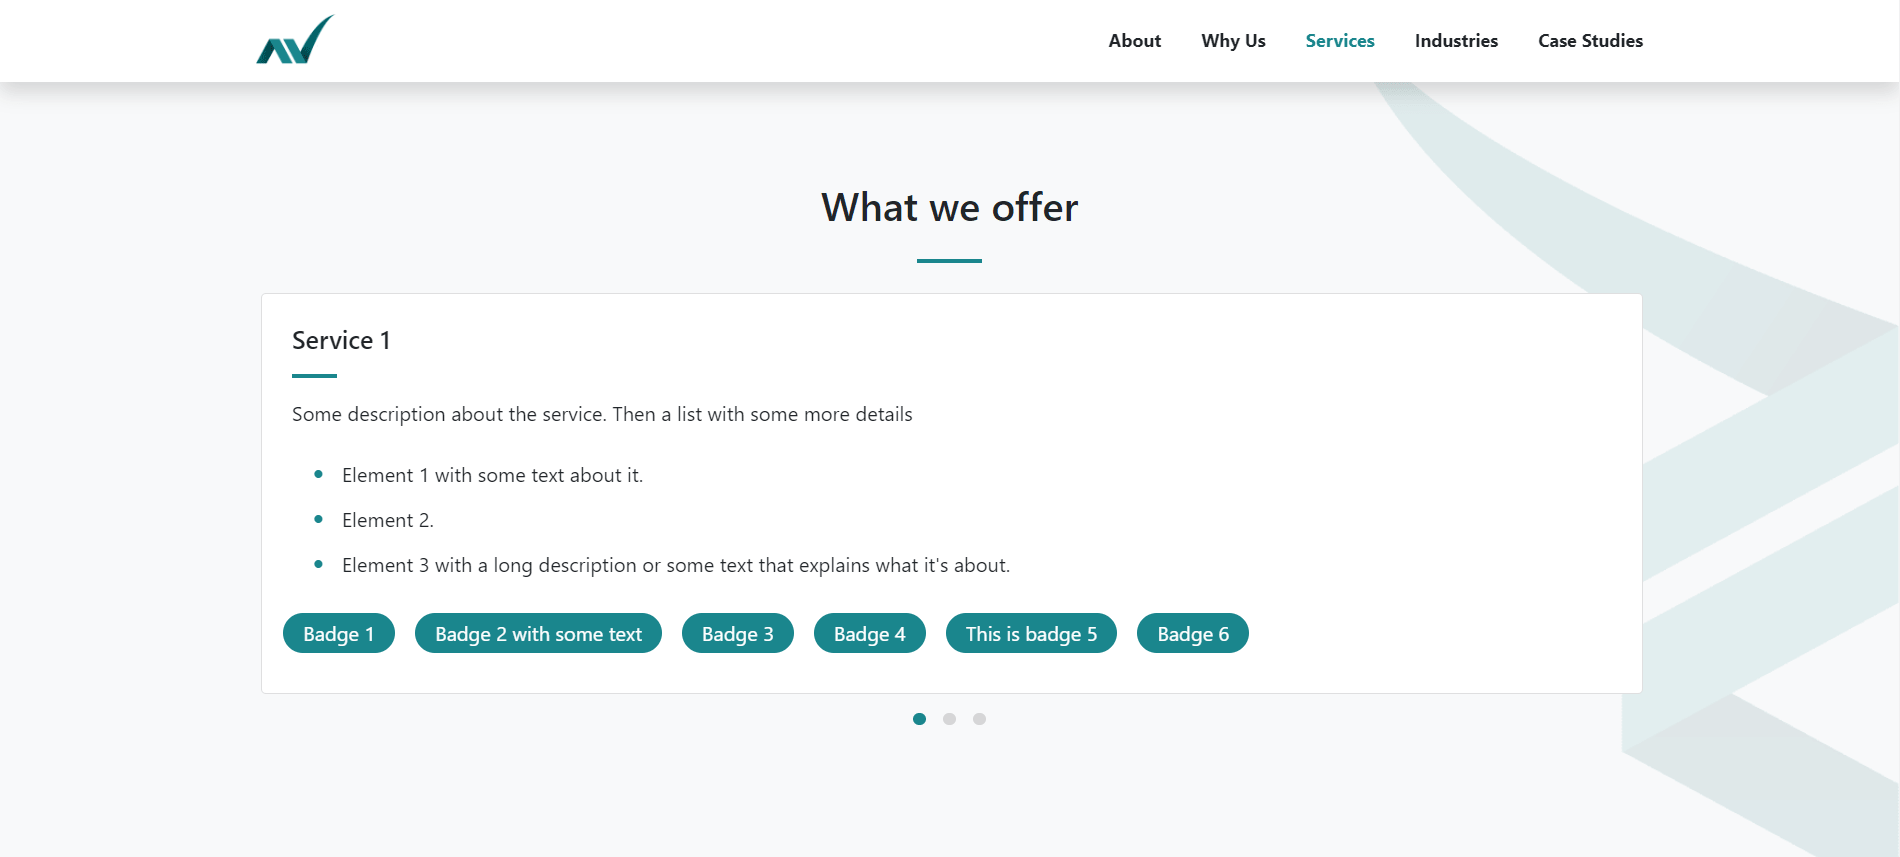Click the Element 2 list item

click(387, 521)
